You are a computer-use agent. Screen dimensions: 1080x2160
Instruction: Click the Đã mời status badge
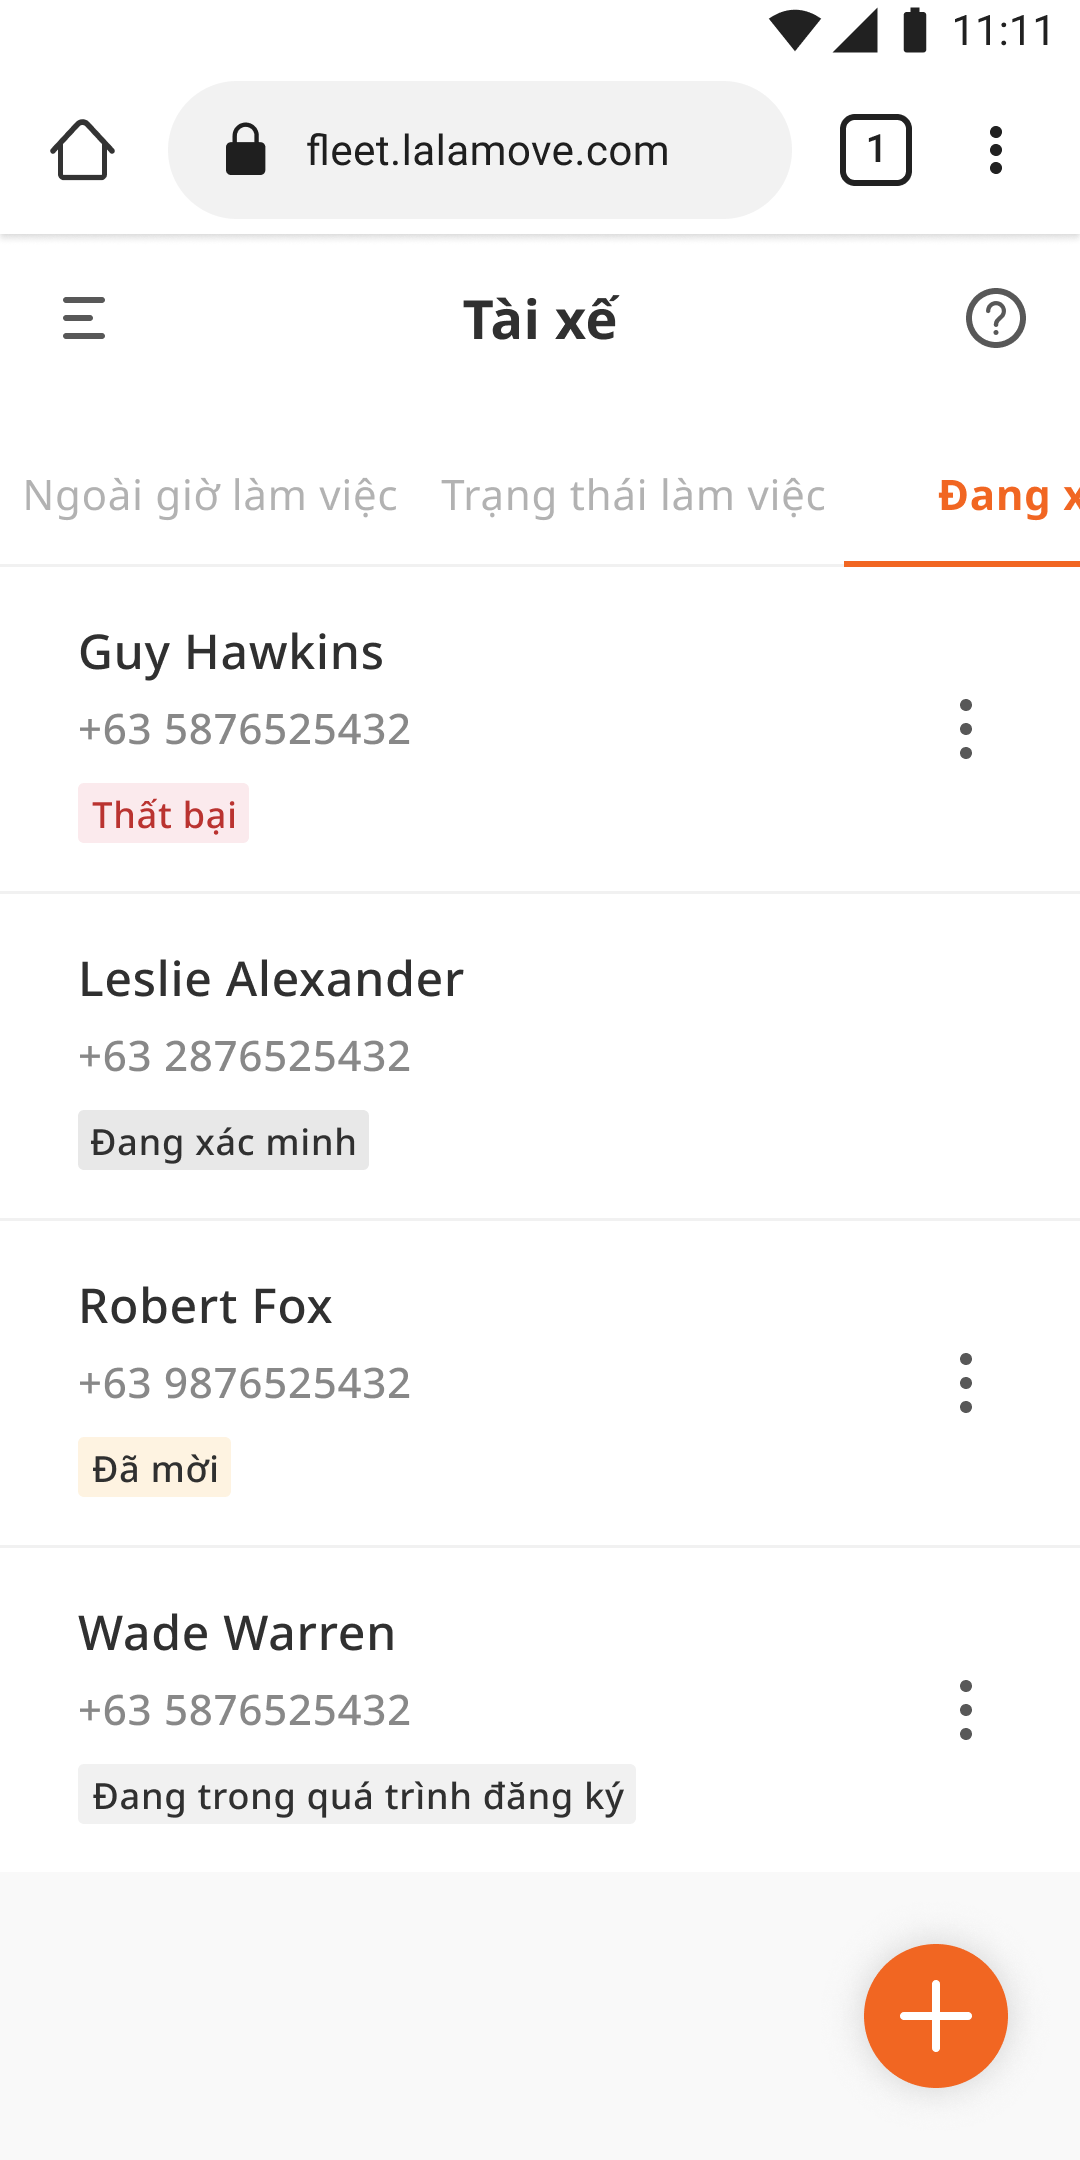point(154,1467)
